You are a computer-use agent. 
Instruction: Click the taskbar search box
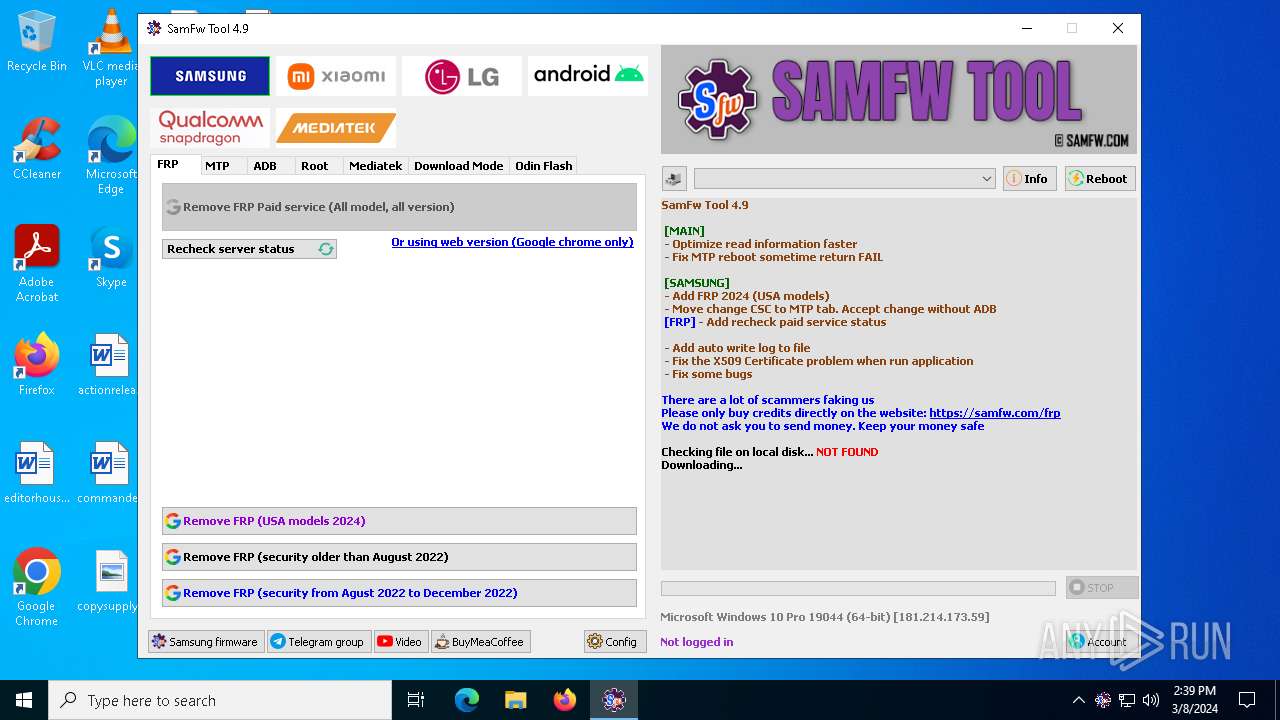[x=220, y=700]
